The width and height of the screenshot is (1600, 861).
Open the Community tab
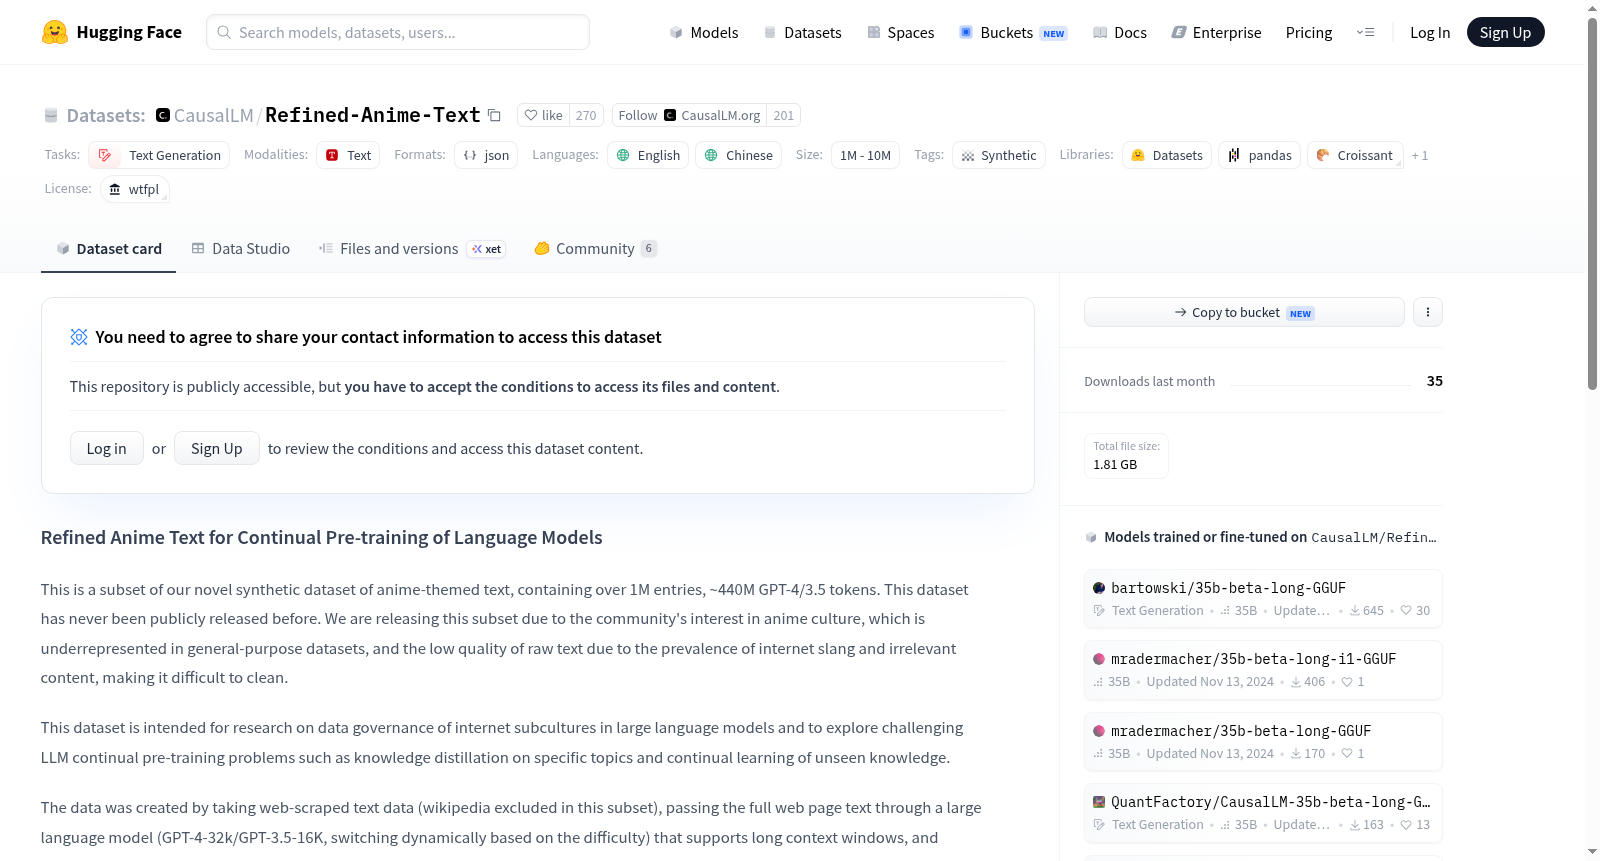(x=595, y=248)
